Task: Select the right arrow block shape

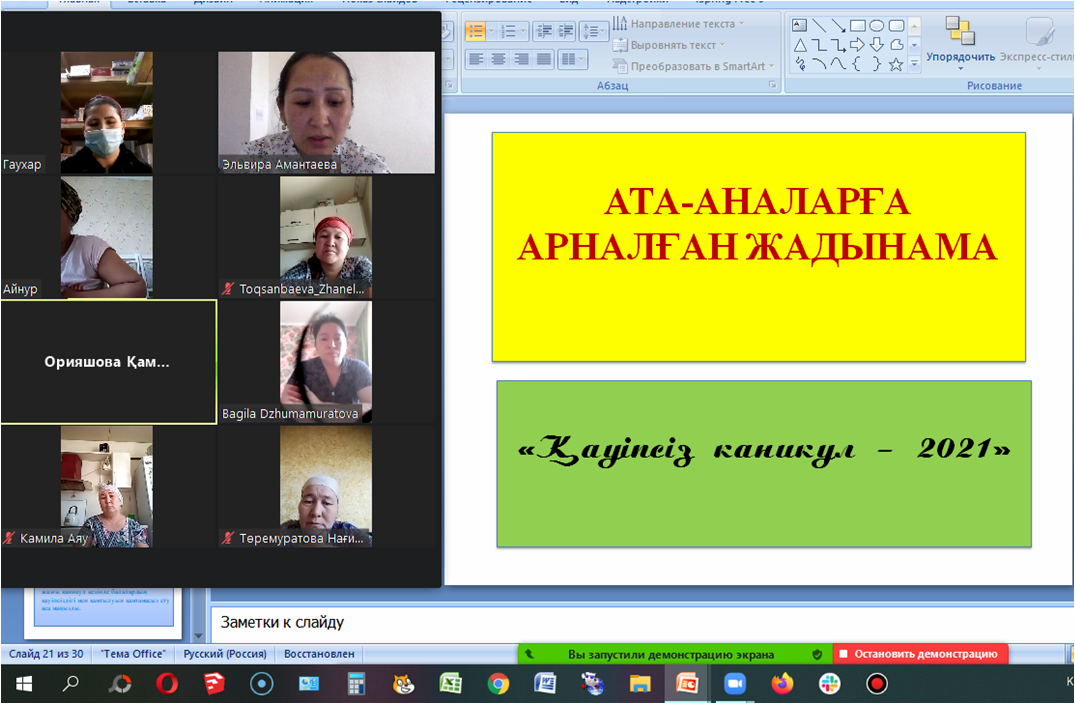Action: point(857,45)
